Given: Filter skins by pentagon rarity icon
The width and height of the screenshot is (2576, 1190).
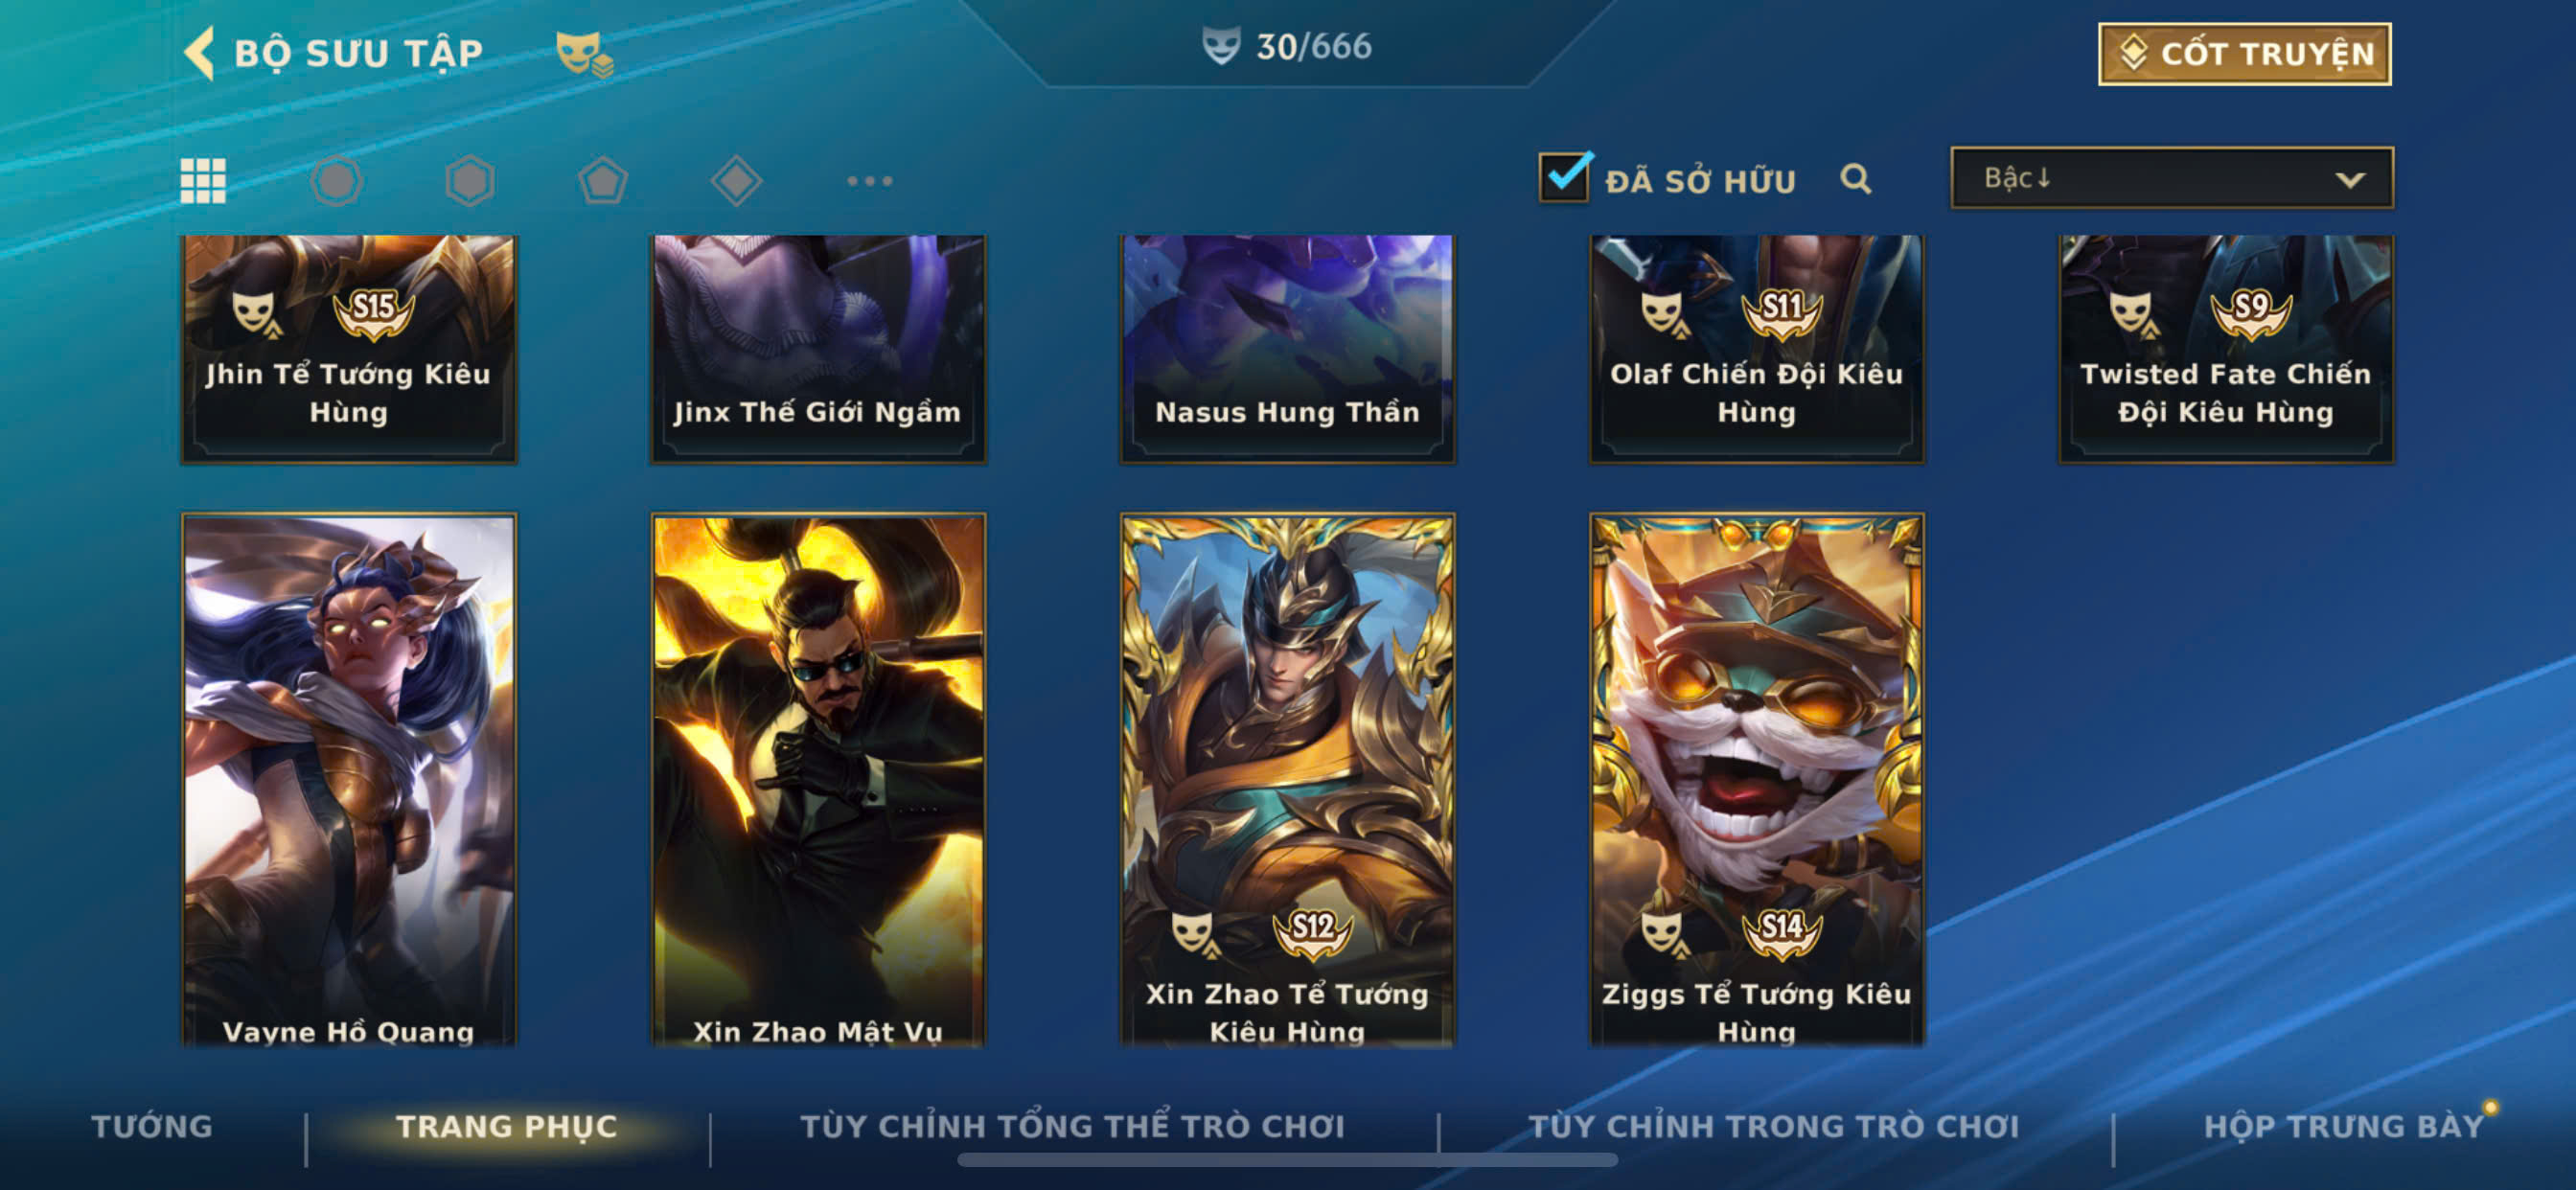Looking at the screenshot, I should coord(603,181).
